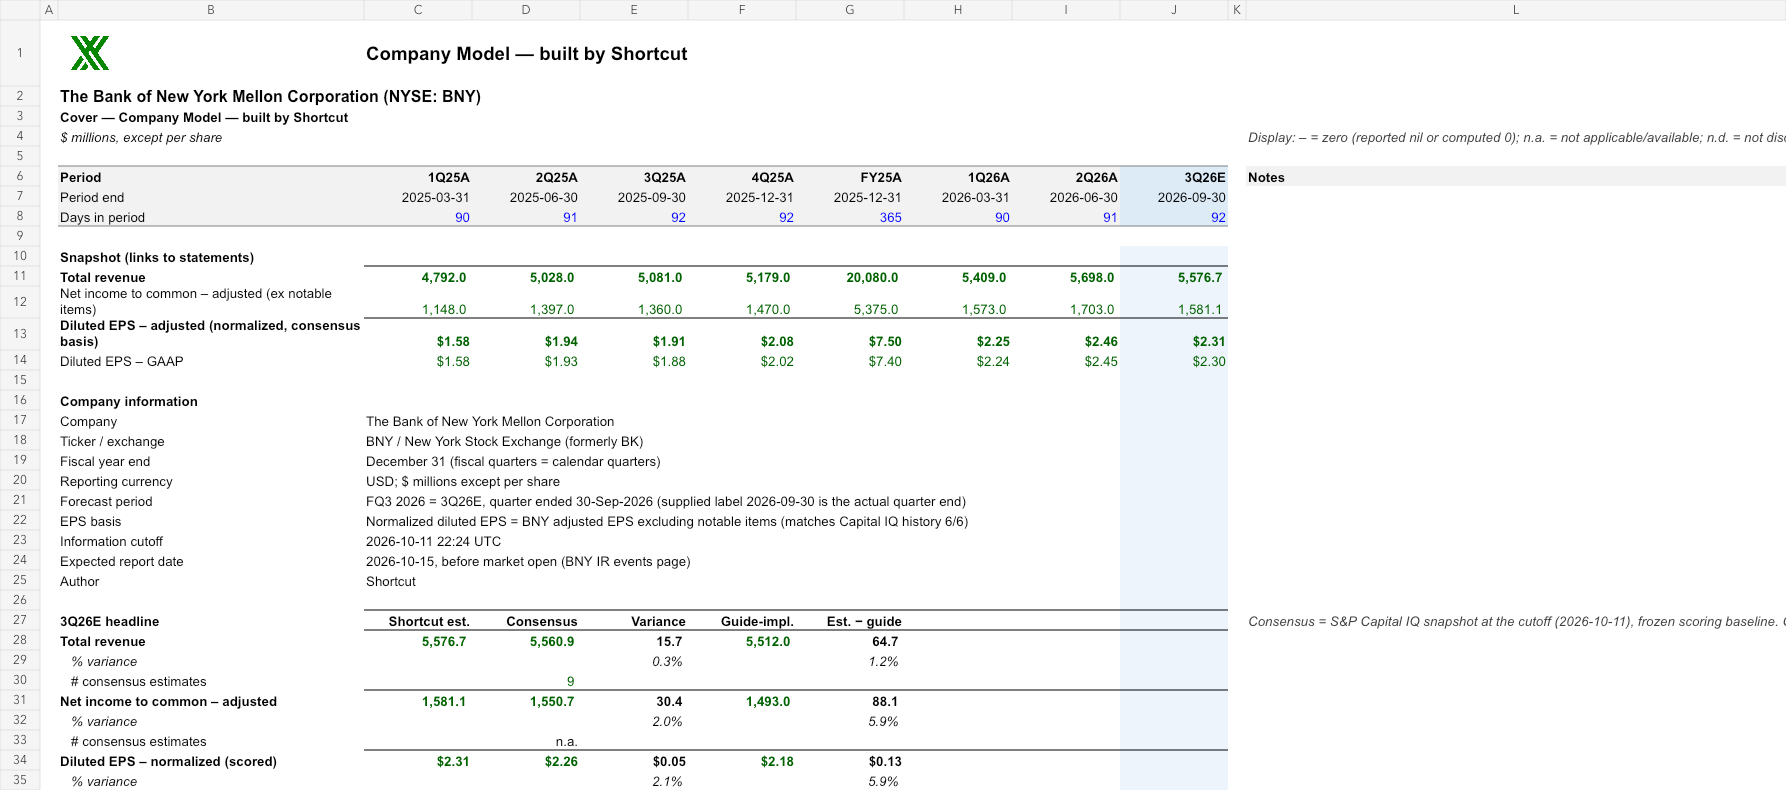Screen dimensions: 1786x790
Task: Click the FY25A GAAP diluted EPS $7.40
Action: coord(885,361)
